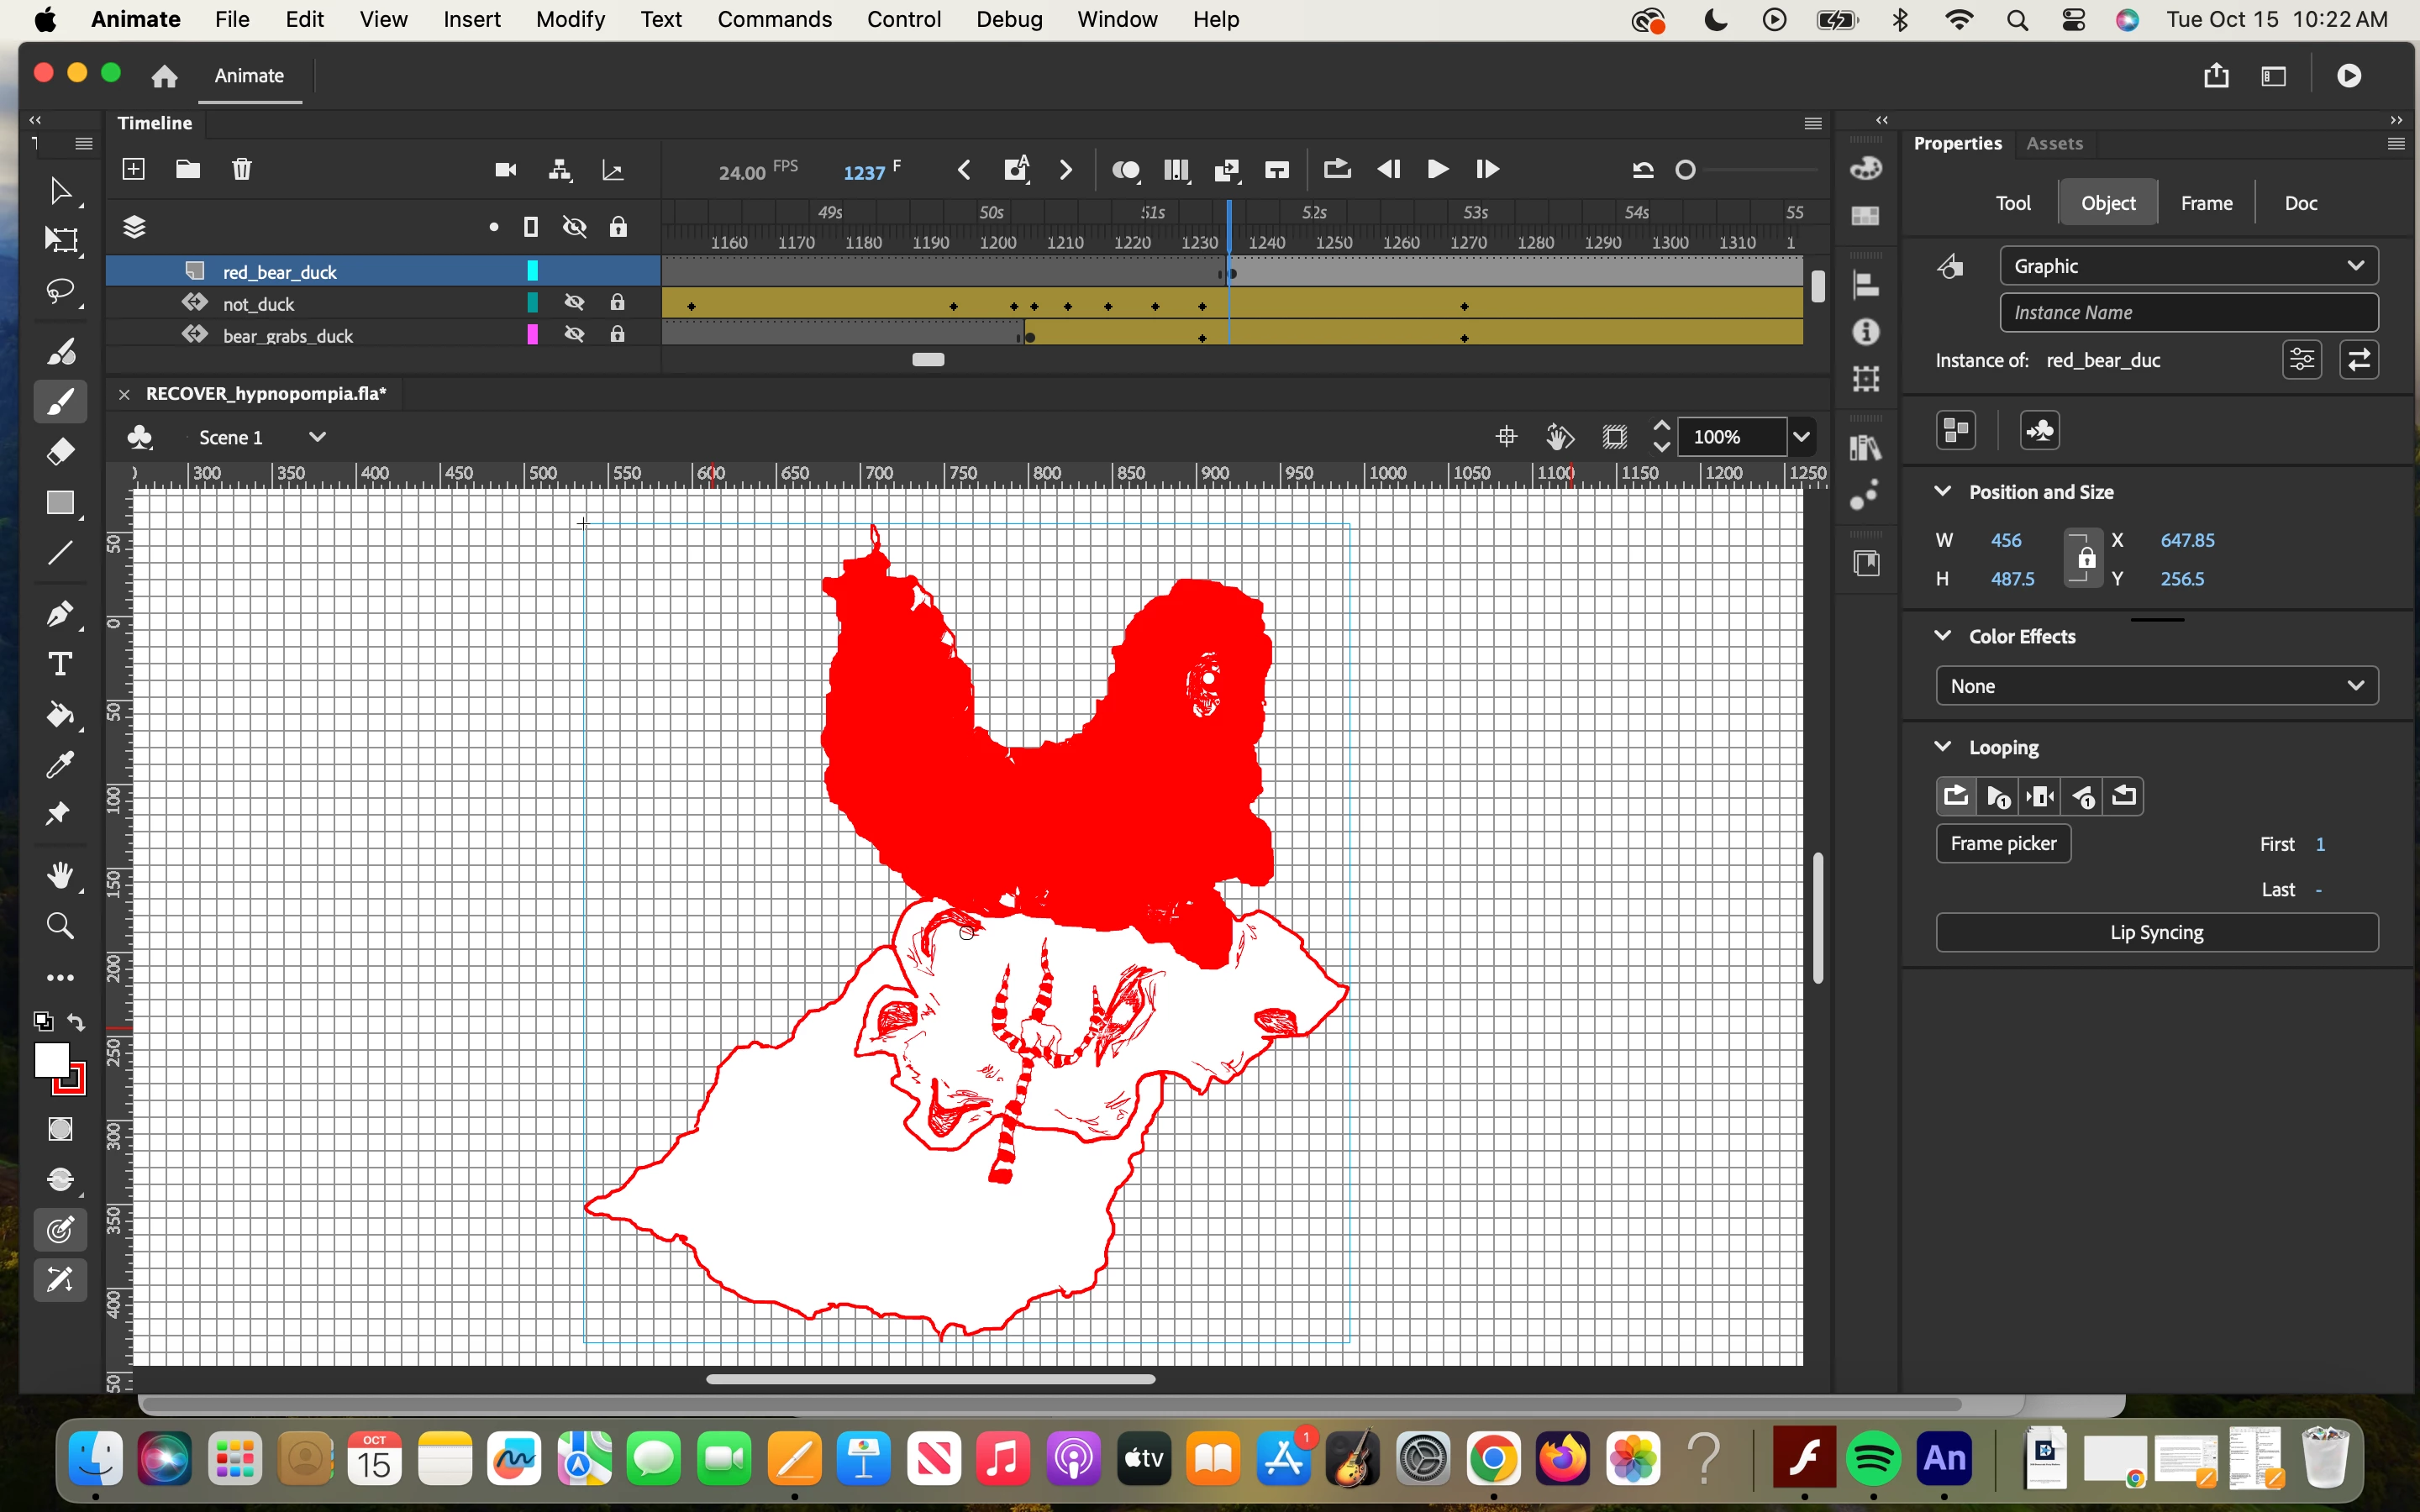Delete layer with trash icon
The width and height of the screenshot is (2420, 1512).
click(x=241, y=169)
